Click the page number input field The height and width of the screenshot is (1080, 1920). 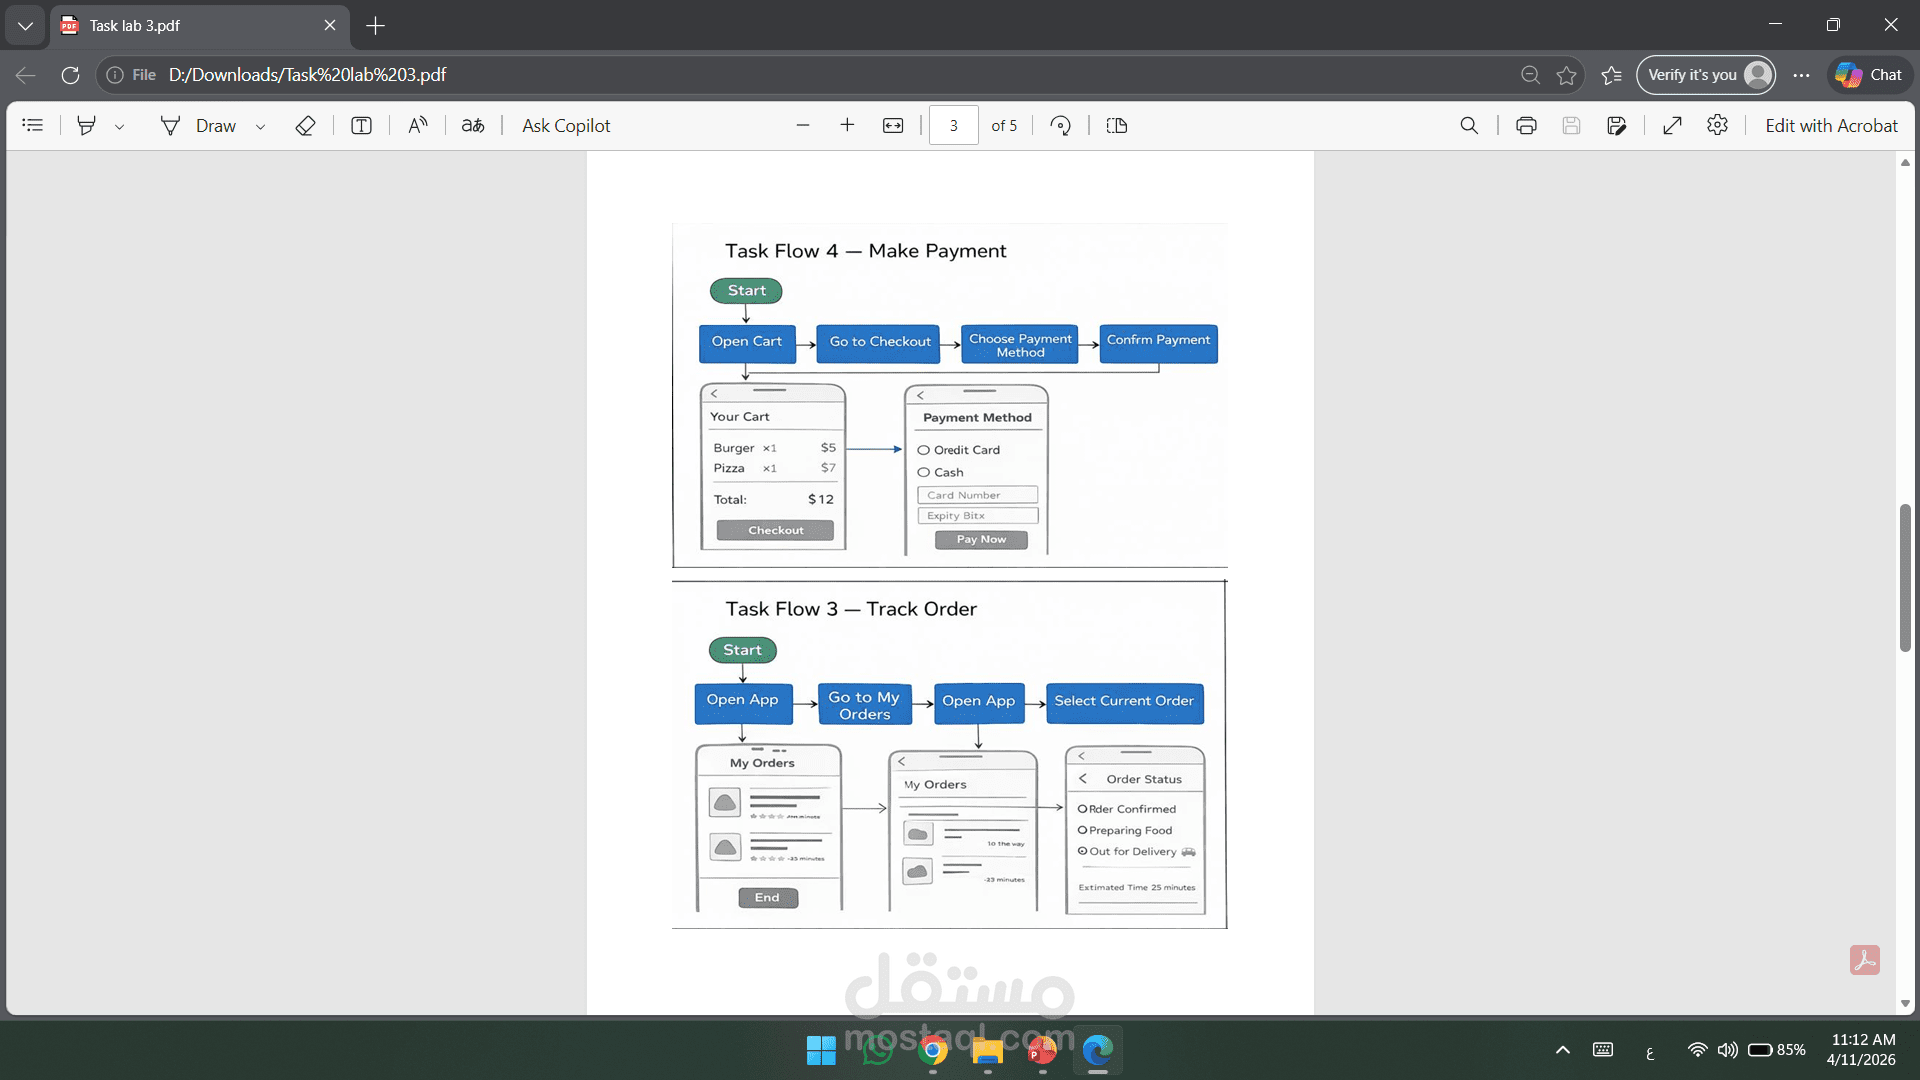tap(953, 125)
